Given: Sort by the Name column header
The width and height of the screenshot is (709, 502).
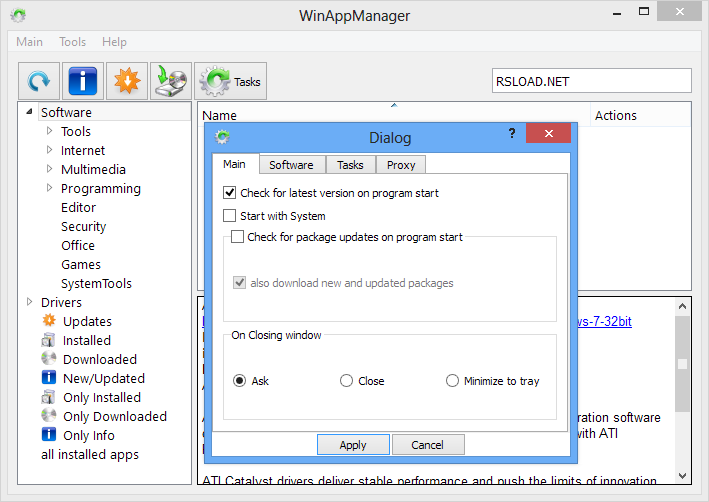Looking at the screenshot, I should click(x=394, y=115).
